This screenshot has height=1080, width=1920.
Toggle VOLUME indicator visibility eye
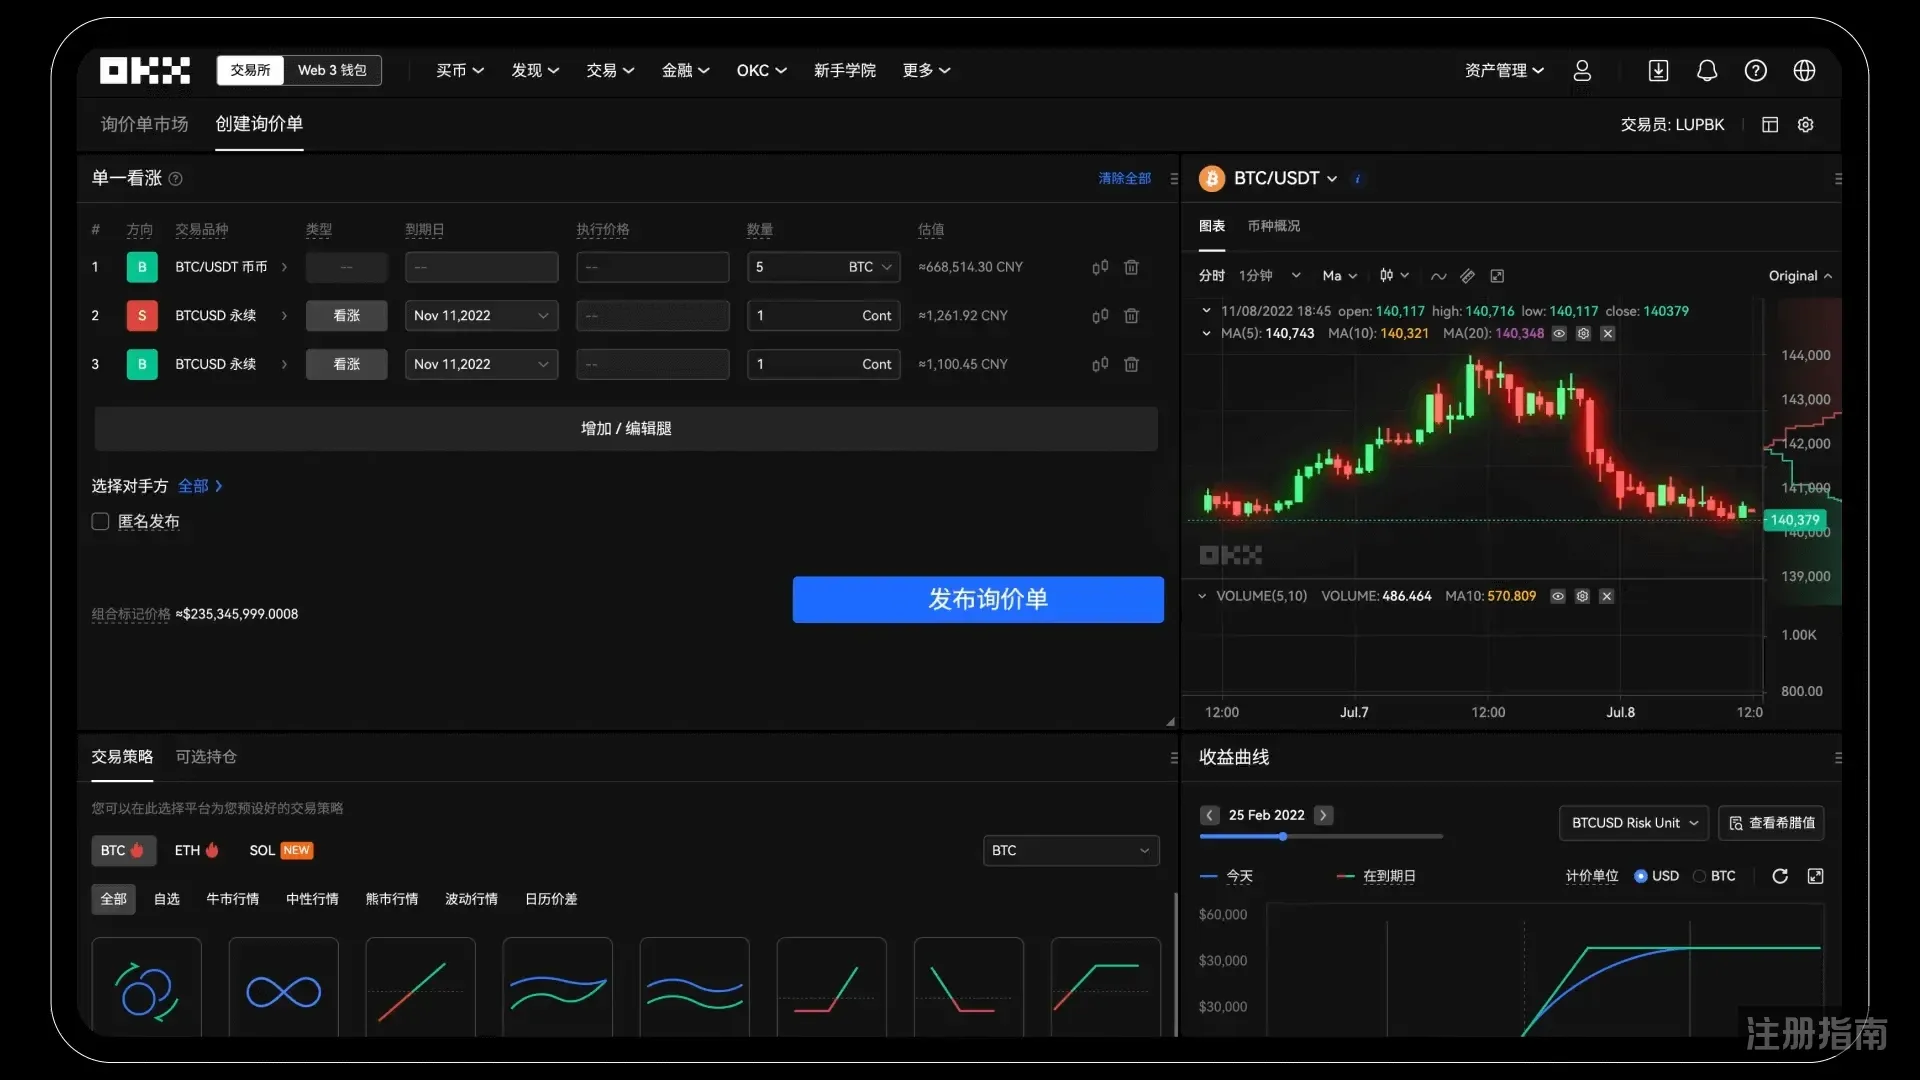click(1558, 596)
